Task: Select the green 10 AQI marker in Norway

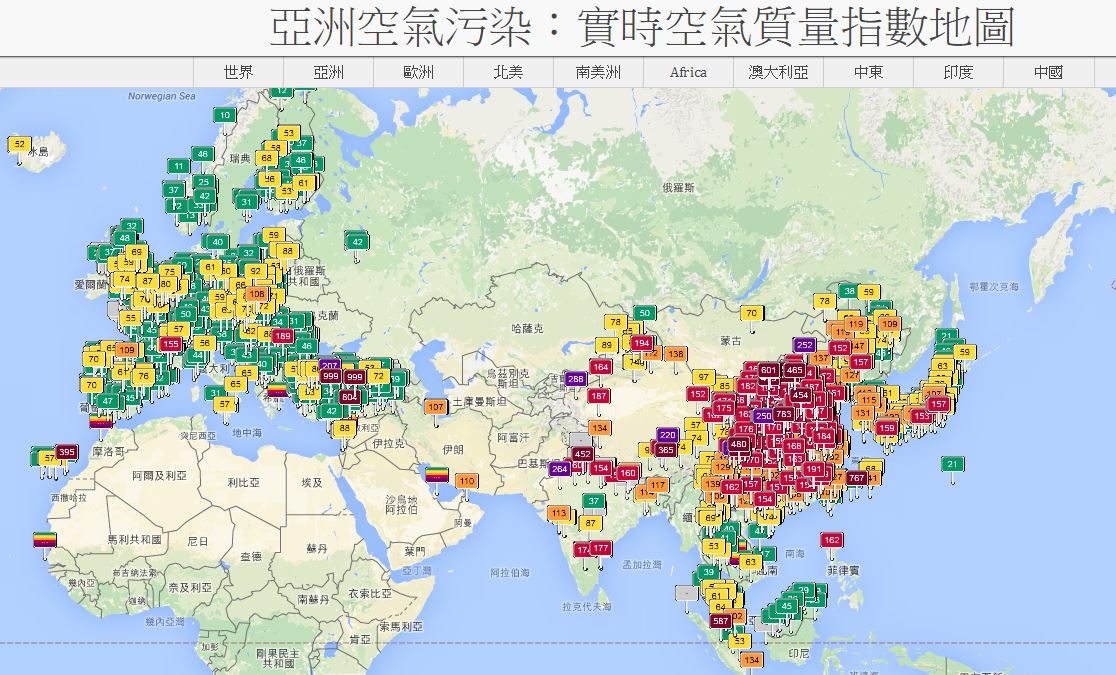Action: tap(225, 115)
